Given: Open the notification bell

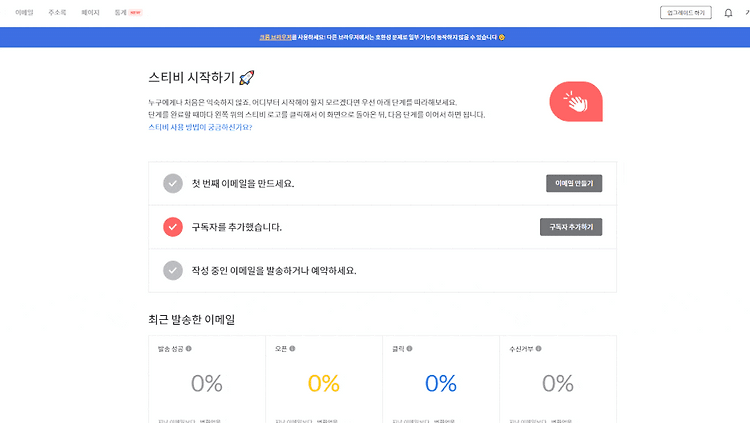Looking at the screenshot, I should 728,13.
